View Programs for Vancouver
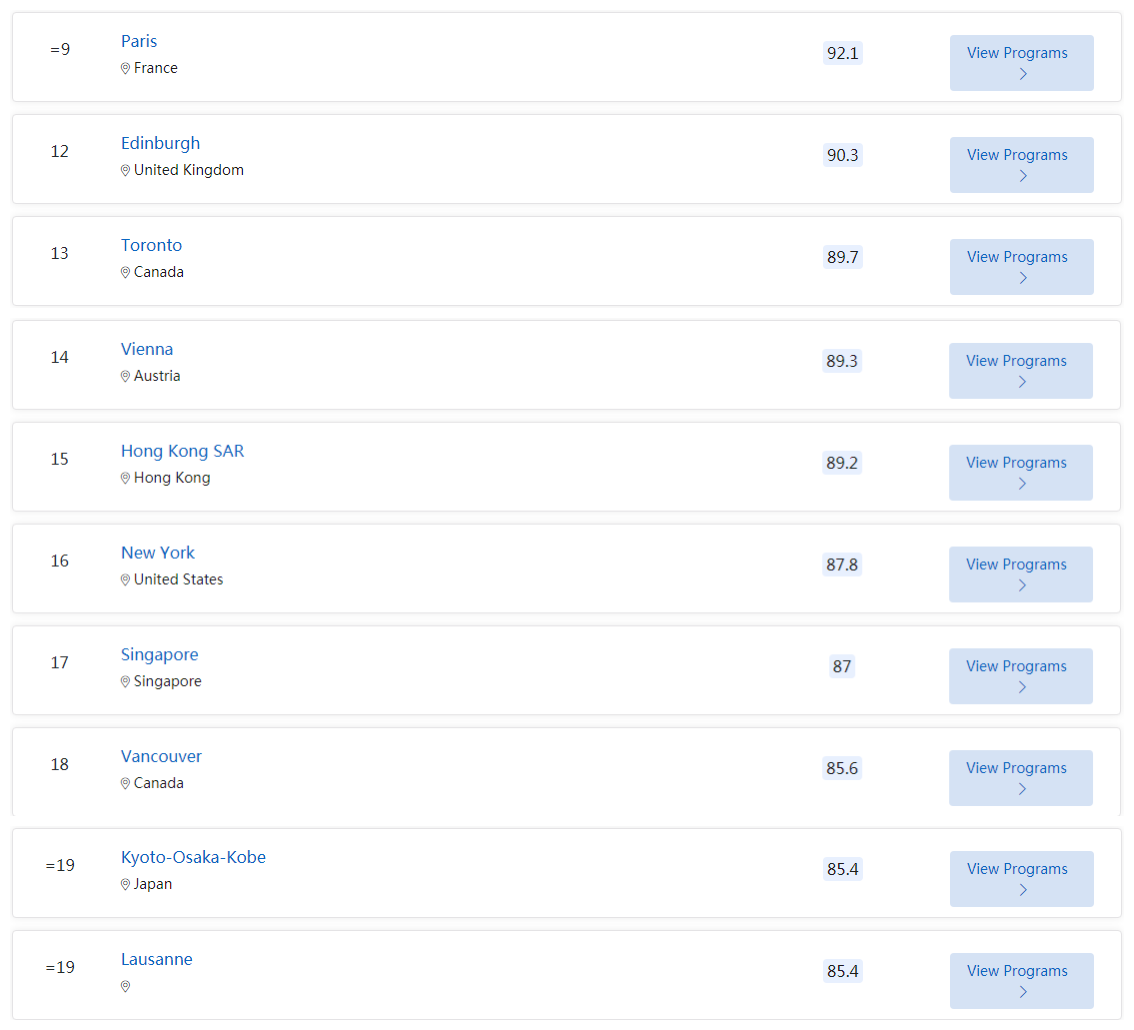 [1020, 778]
